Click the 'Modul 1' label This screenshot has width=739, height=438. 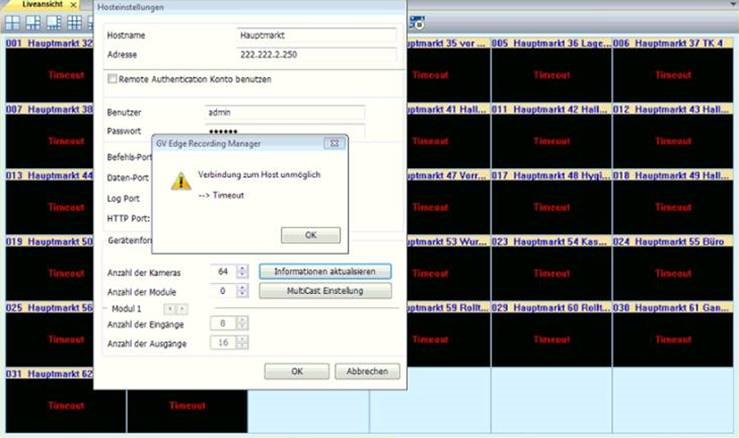pyautogui.click(x=126, y=309)
